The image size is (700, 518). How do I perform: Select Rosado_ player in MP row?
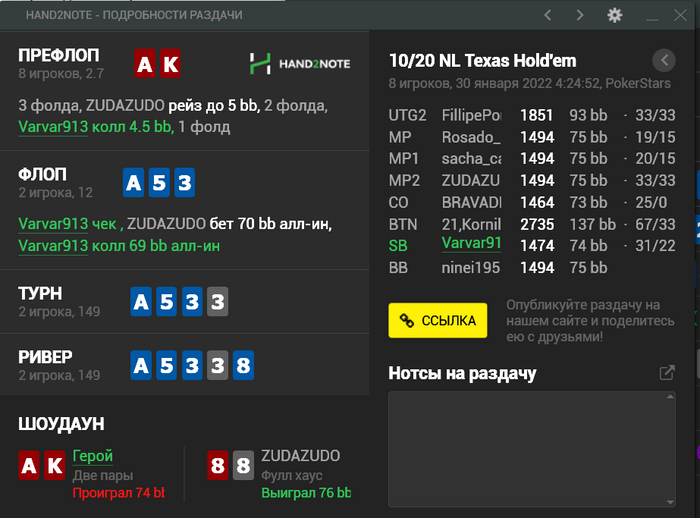pos(471,137)
